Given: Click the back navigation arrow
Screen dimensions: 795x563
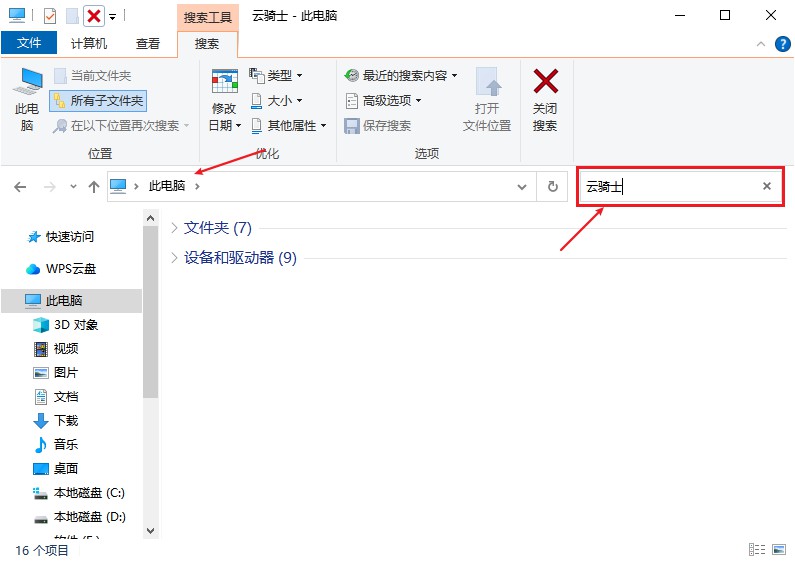Looking at the screenshot, I should click(20, 187).
